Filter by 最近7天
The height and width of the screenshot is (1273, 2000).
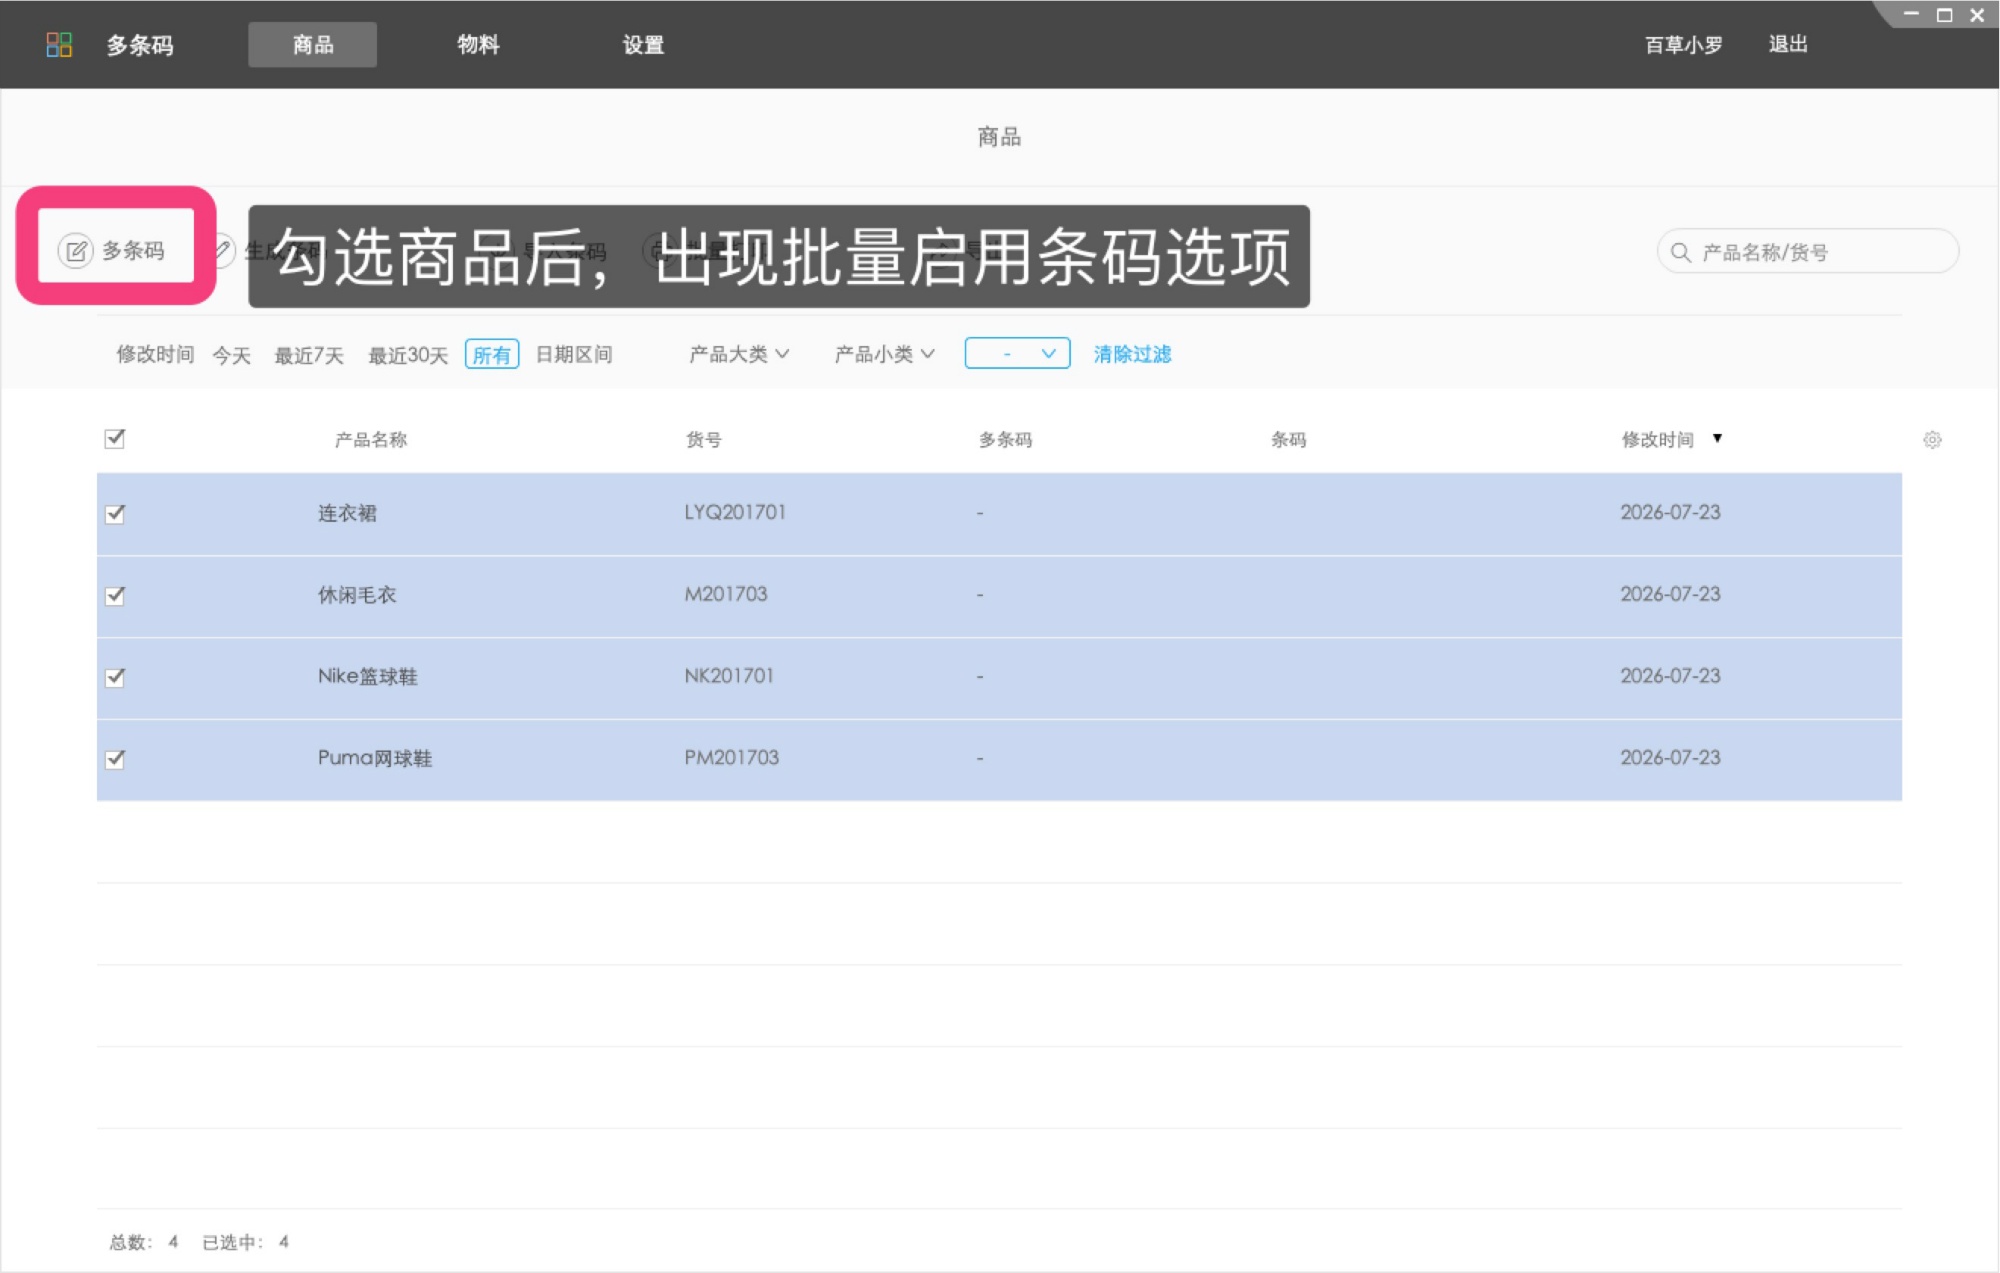point(309,355)
